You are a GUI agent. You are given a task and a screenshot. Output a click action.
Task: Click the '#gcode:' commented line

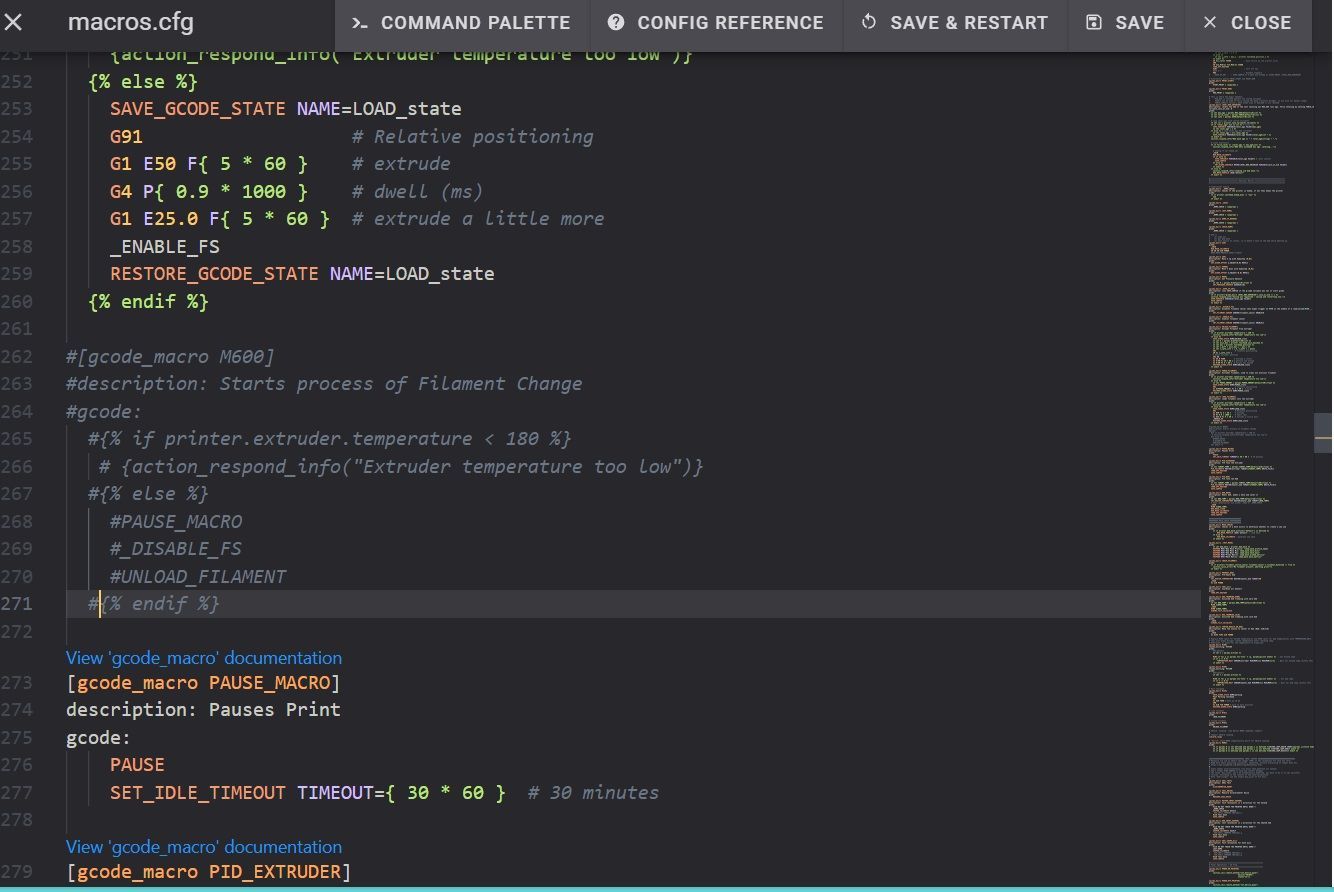point(104,411)
